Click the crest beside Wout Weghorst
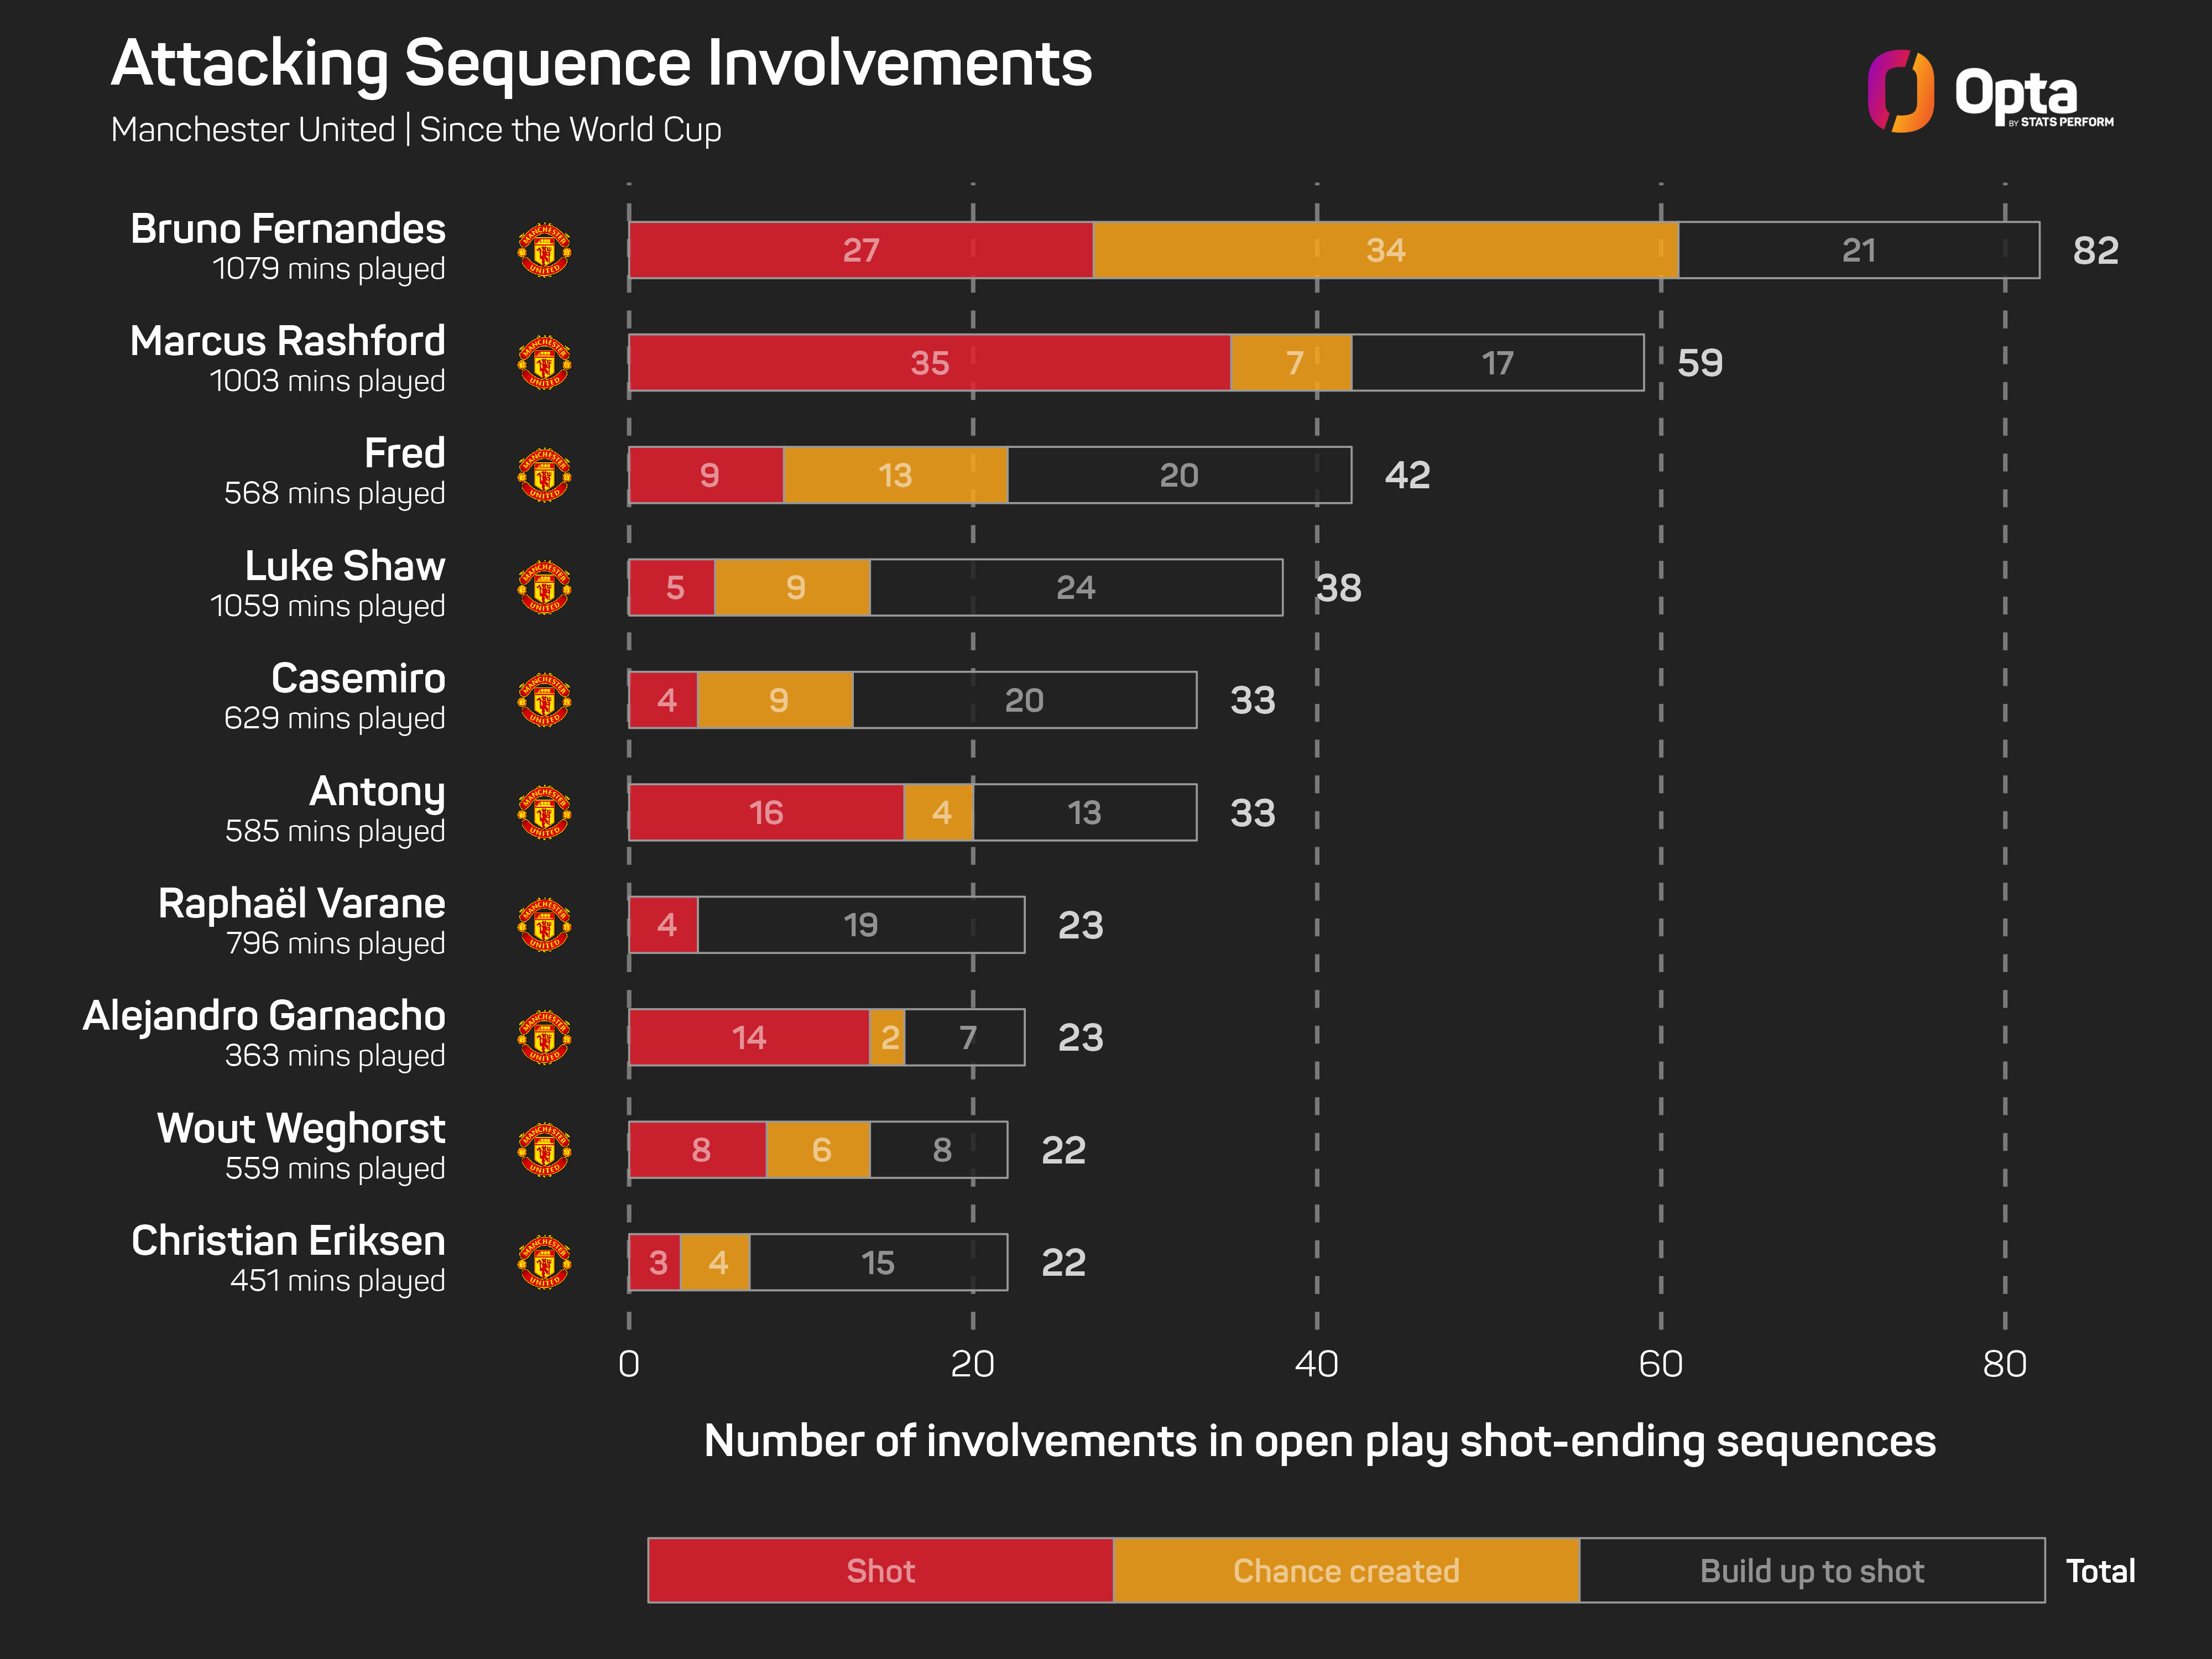This screenshot has width=2212, height=1659. (x=545, y=1150)
